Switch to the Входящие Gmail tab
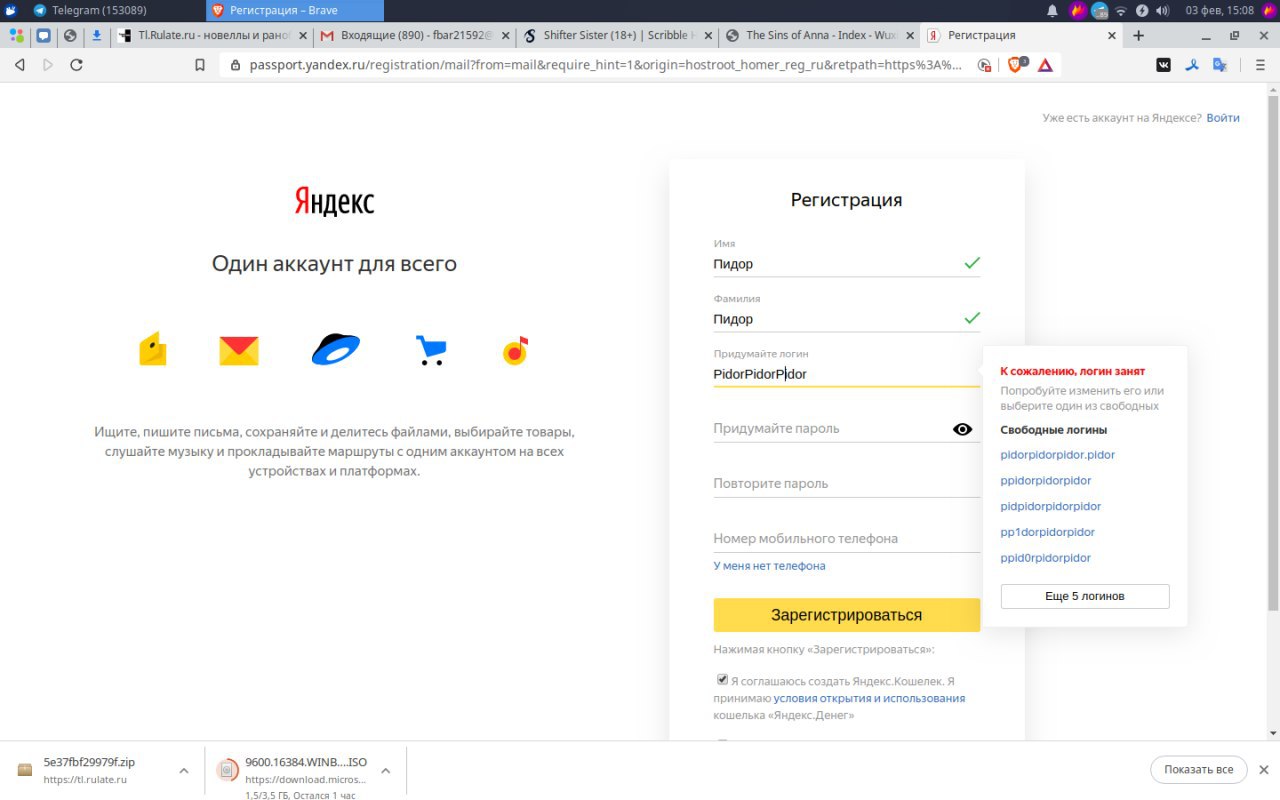The height and width of the screenshot is (800, 1280). tap(414, 35)
